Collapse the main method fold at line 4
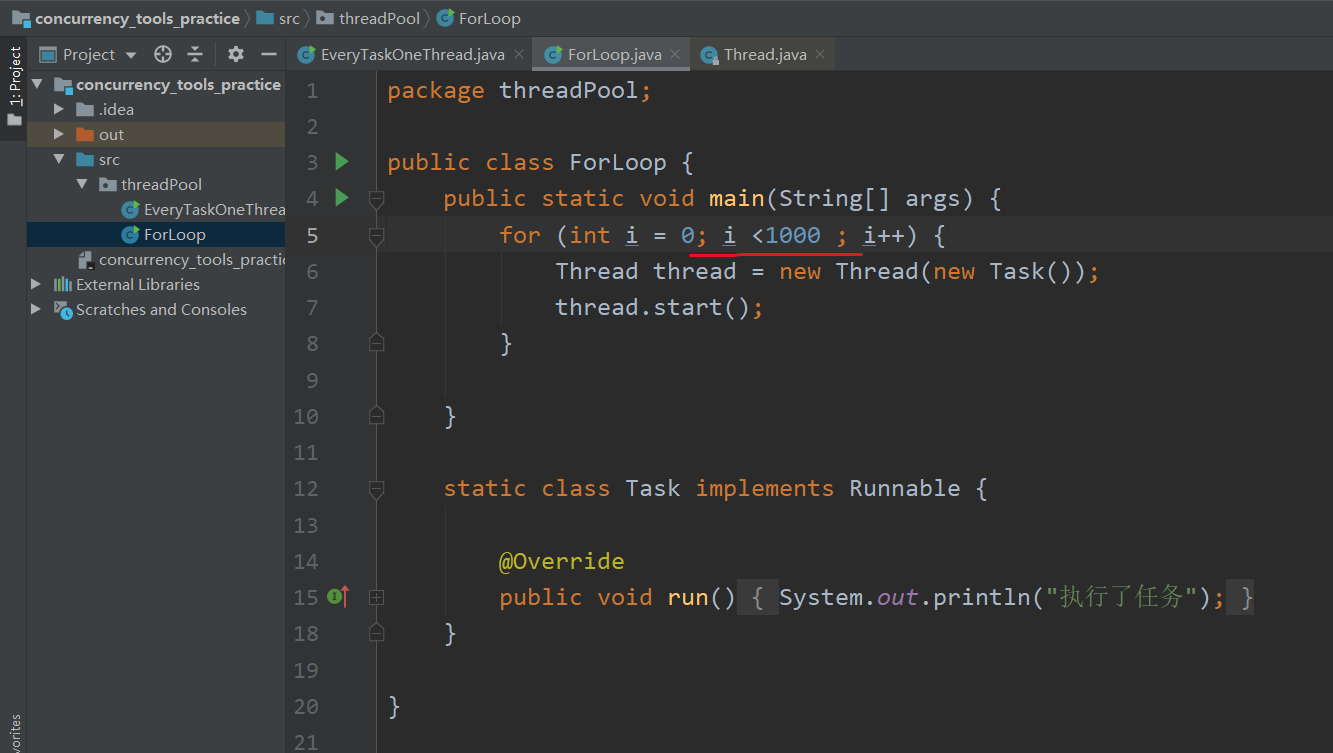 [376, 199]
